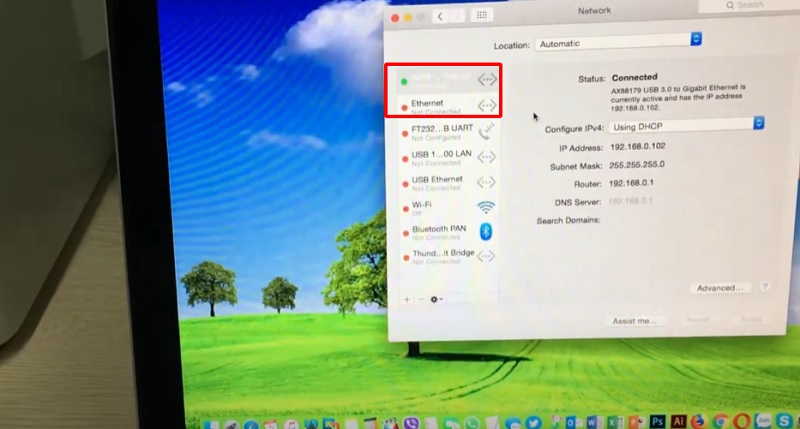Viewport: 800px width, 429px height.
Task: Open Opera from the Dock
Action: [741, 421]
